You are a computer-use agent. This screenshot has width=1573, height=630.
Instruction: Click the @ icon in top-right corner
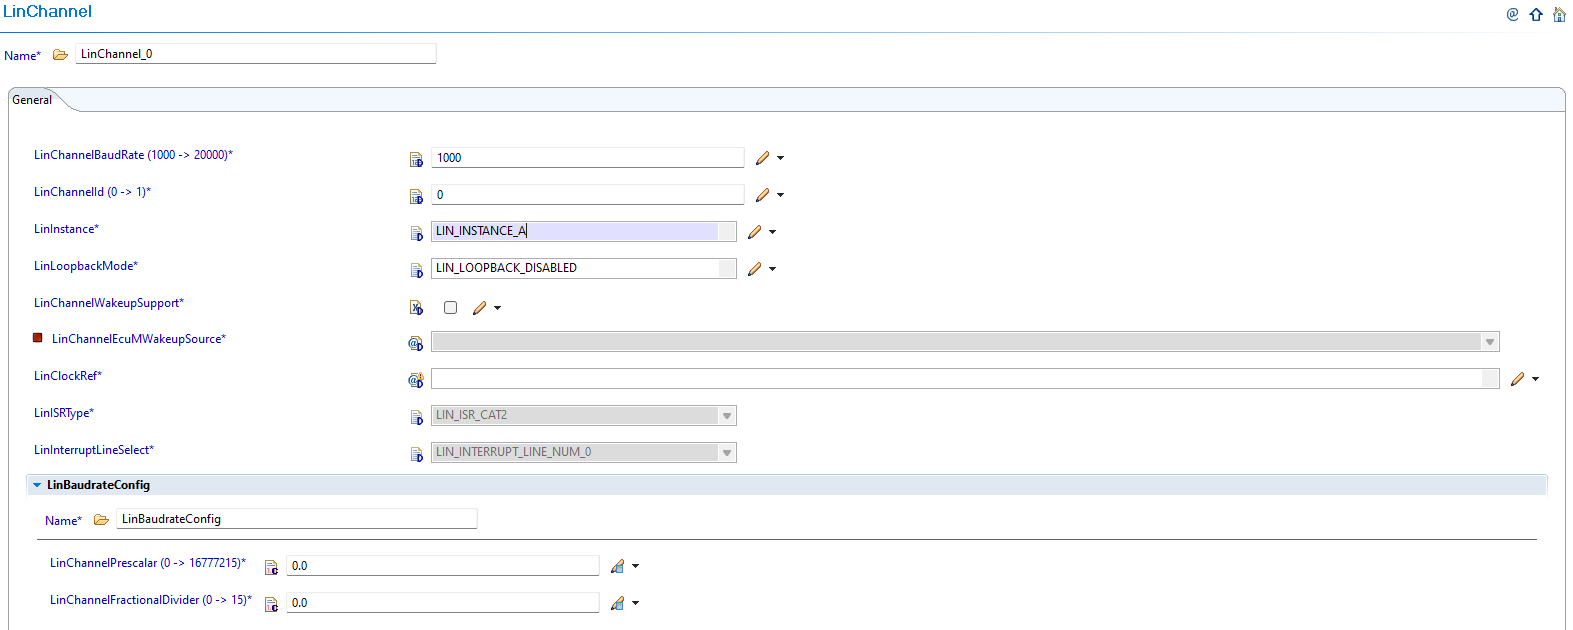click(1512, 14)
